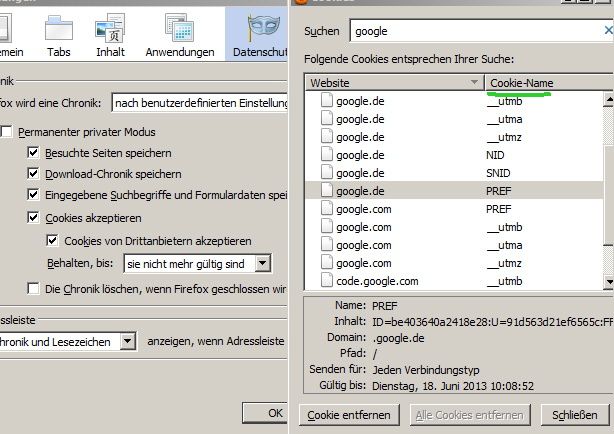This screenshot has width=614, height=434.
Task: Select the Datenschutz mask panel
Action: 258,36
